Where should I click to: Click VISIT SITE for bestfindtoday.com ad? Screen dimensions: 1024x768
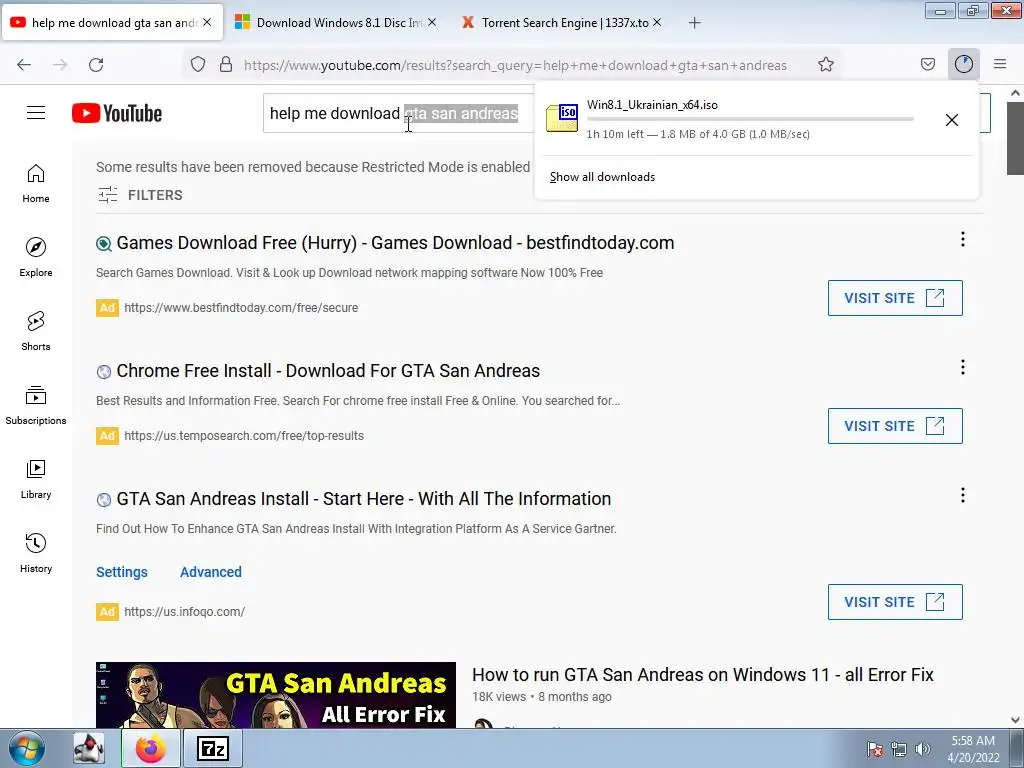(x=895, y=298)
